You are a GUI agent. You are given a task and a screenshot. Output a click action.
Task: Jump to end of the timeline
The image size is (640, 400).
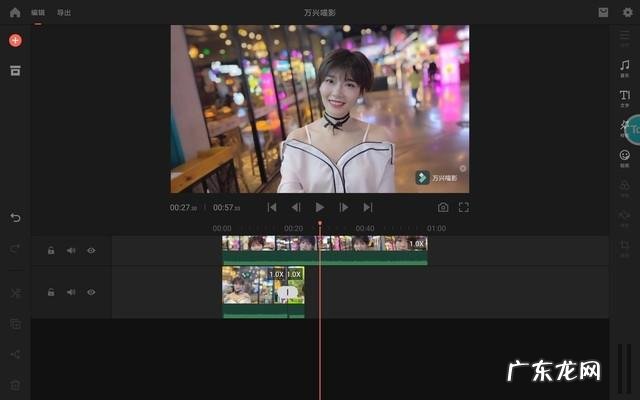click(368, 207)
